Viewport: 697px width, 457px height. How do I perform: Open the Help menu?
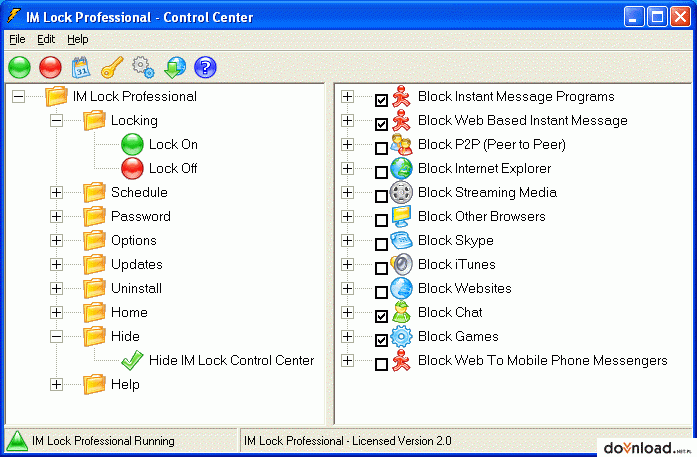click(78, 40)
